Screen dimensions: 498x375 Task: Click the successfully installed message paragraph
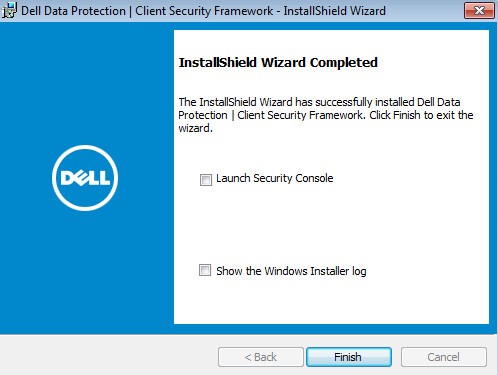326,115
